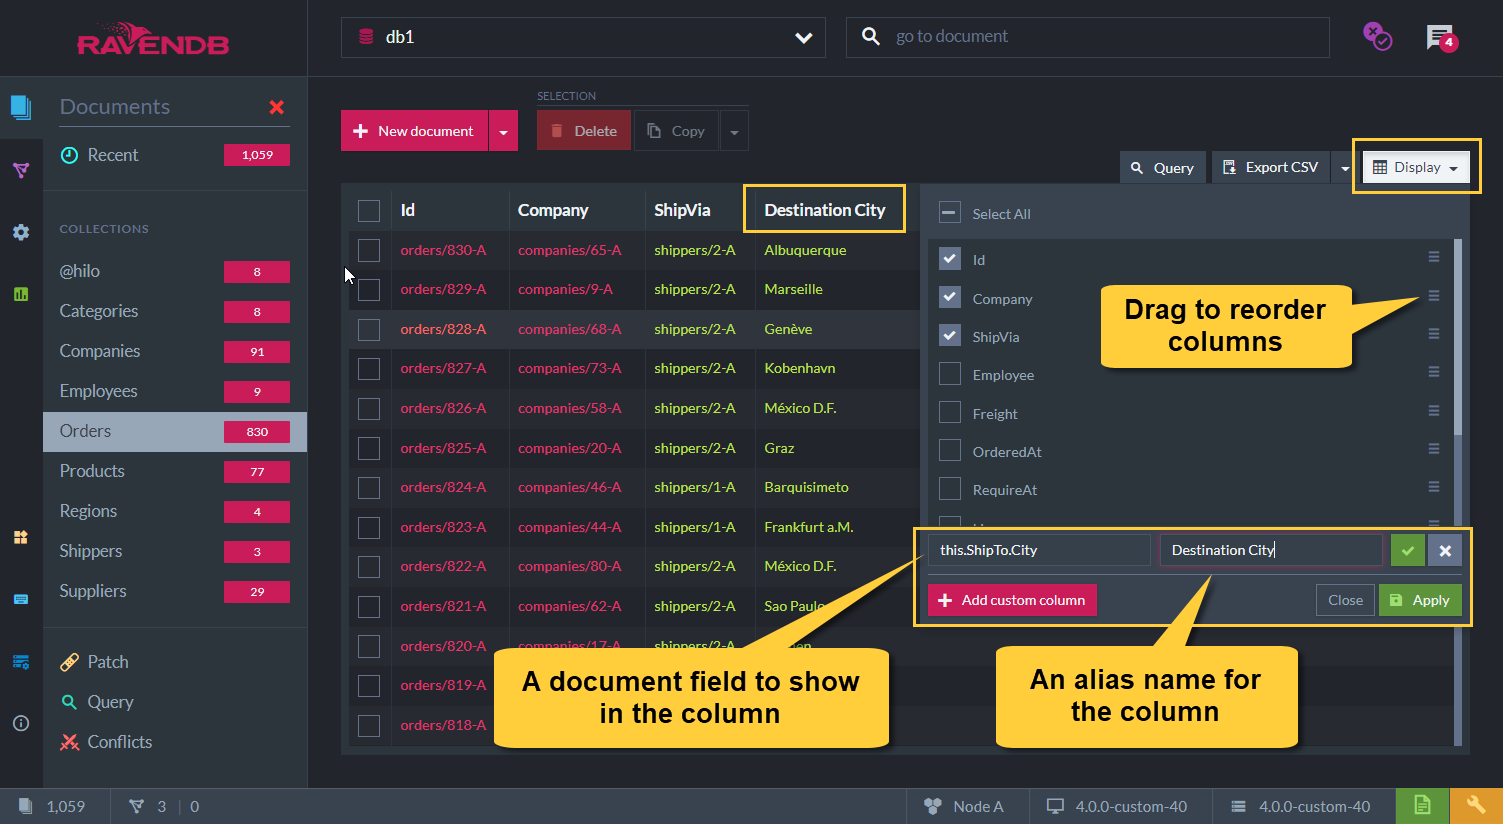Click the purple connection status icon

click(1377, 37)
